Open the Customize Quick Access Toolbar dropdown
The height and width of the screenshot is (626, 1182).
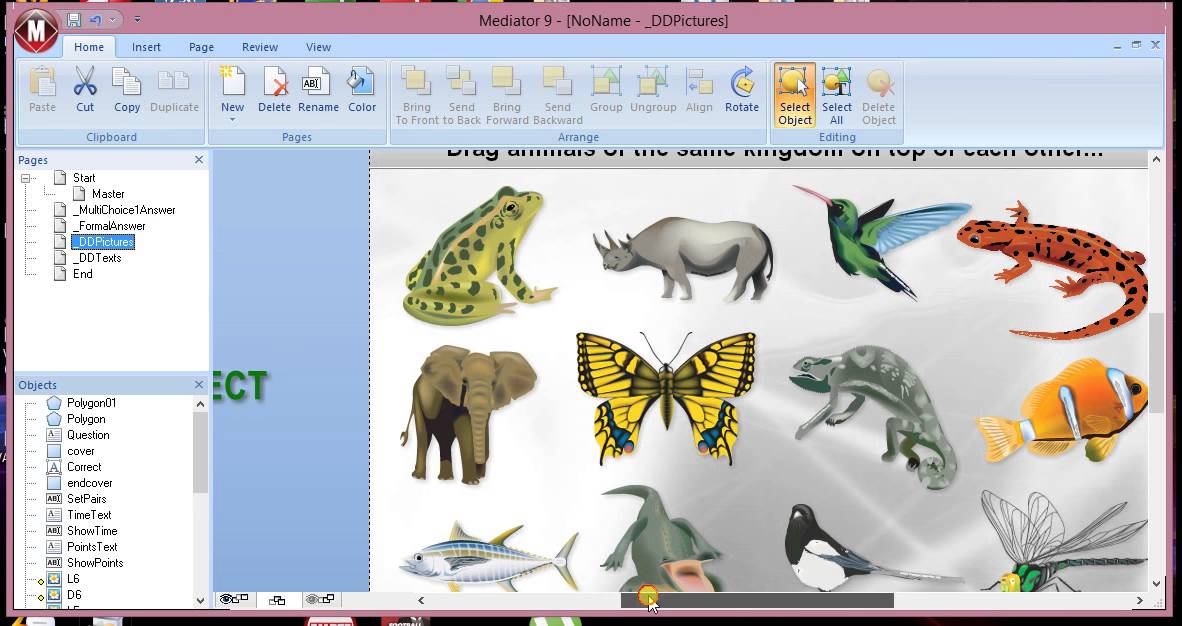click(137, 20)
